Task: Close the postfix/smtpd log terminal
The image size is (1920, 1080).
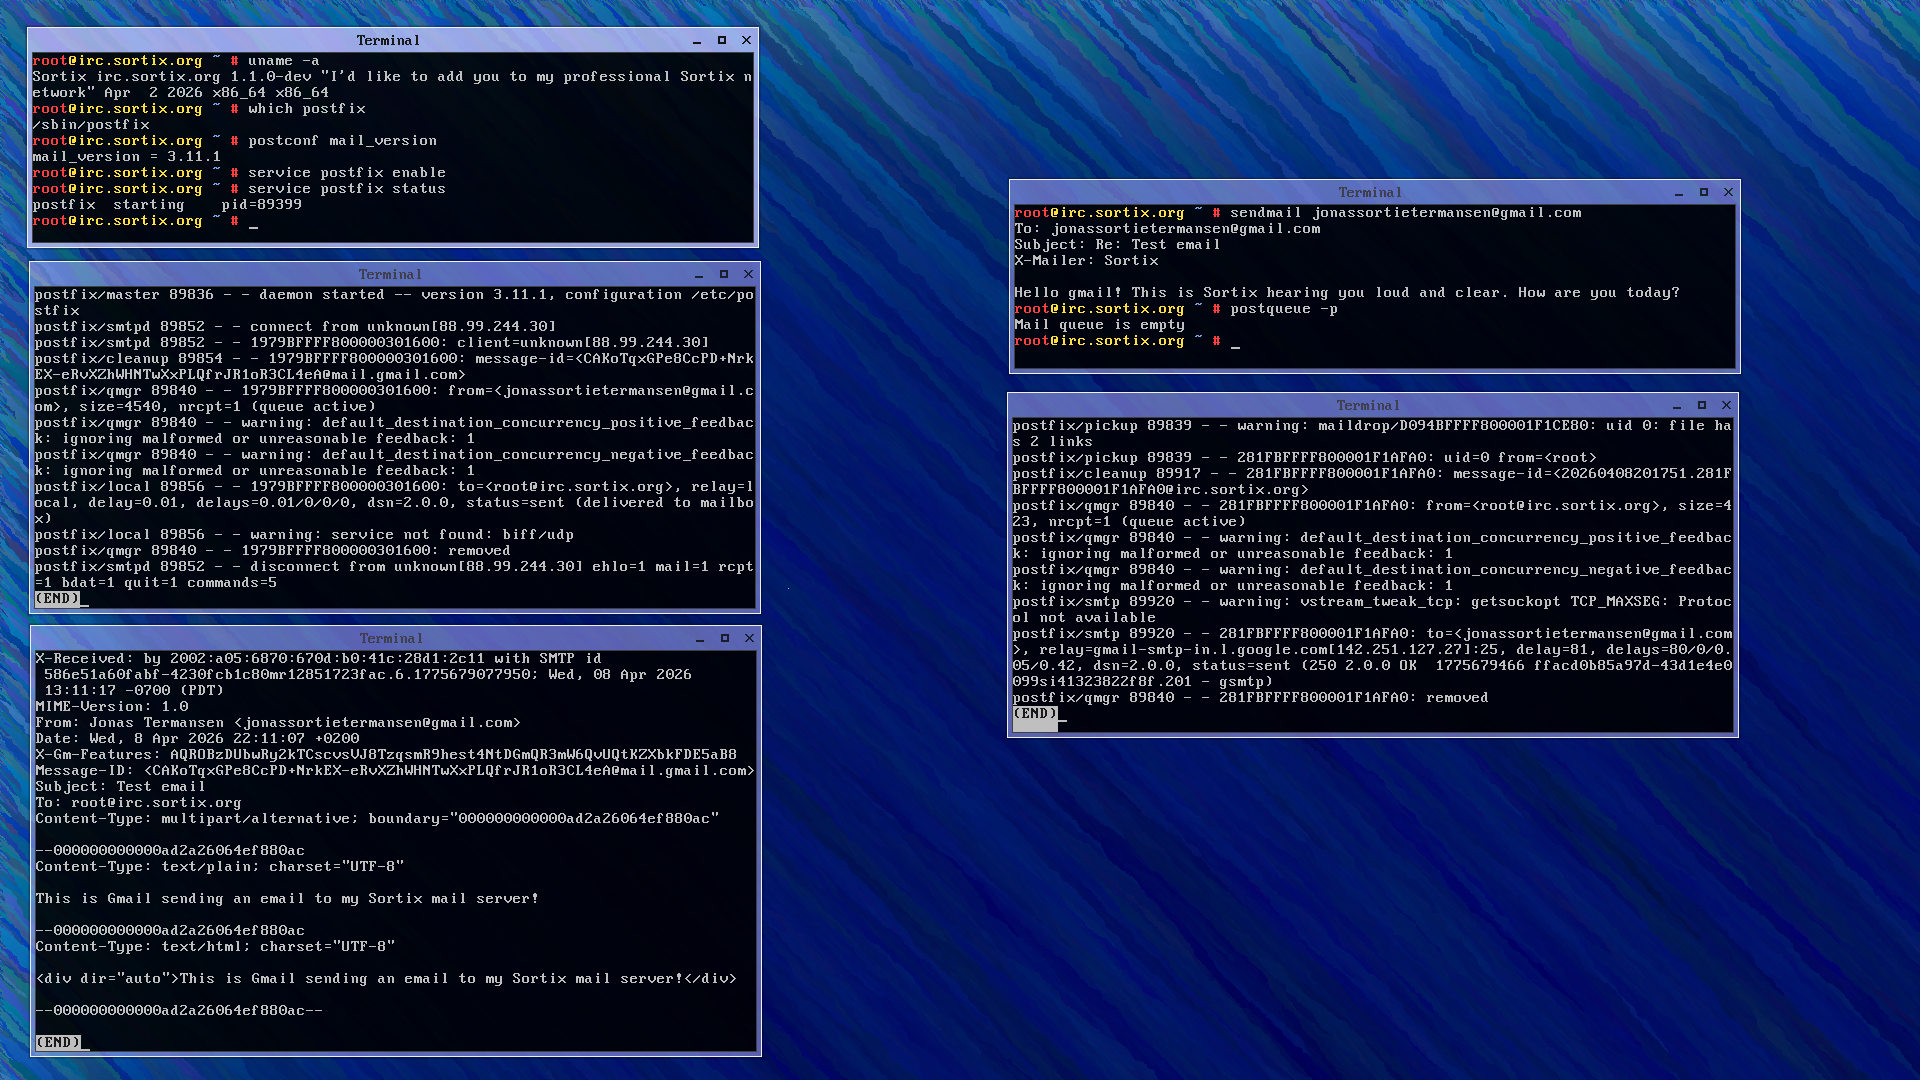Action: tap(748, 274)
